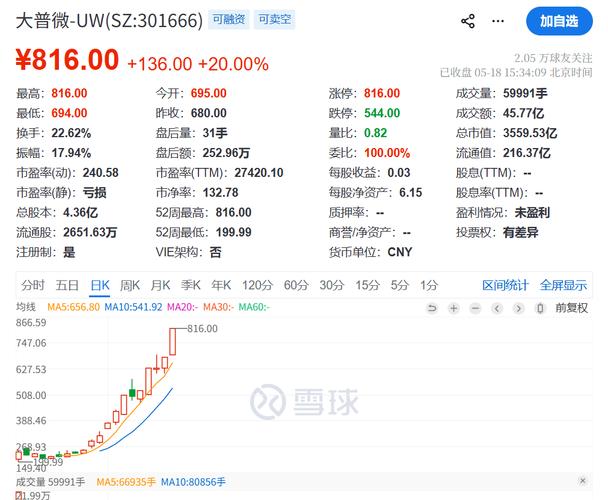Switch to 分时 chart tab
The height and width of the screenshot is (500, 608).
33,285
